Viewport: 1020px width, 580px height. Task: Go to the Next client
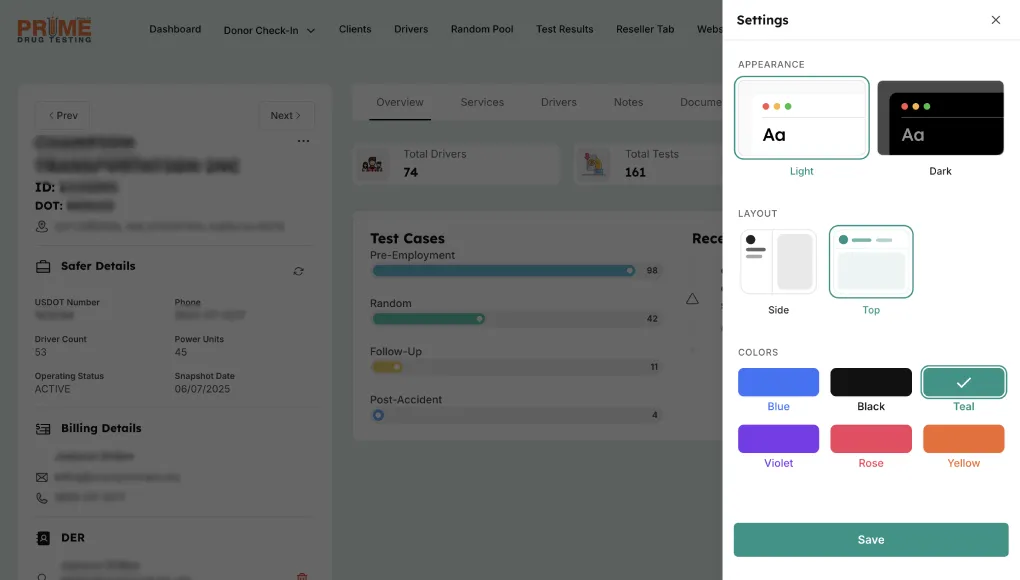click(286, 115)
